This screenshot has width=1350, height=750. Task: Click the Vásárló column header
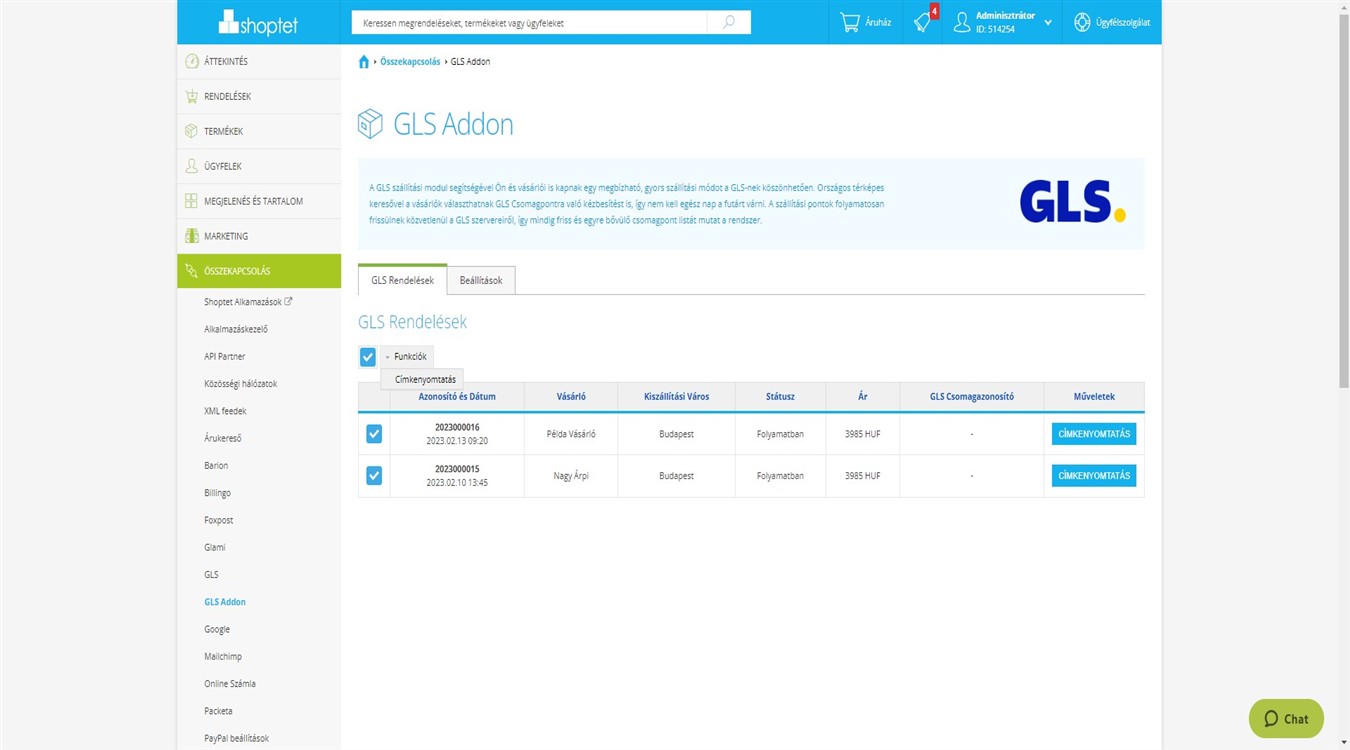tap(571, 396)
